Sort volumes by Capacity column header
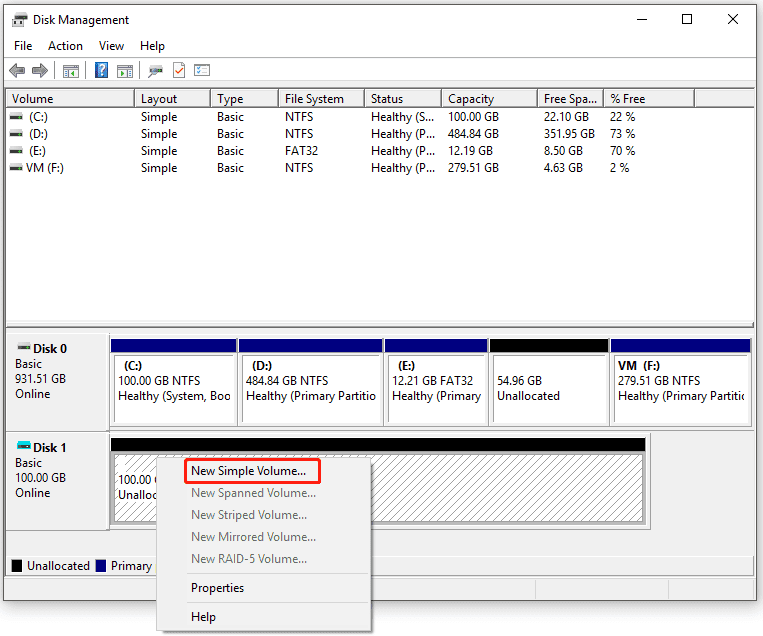The width and height of the screenshot is (763, 636). click(471, 99)
